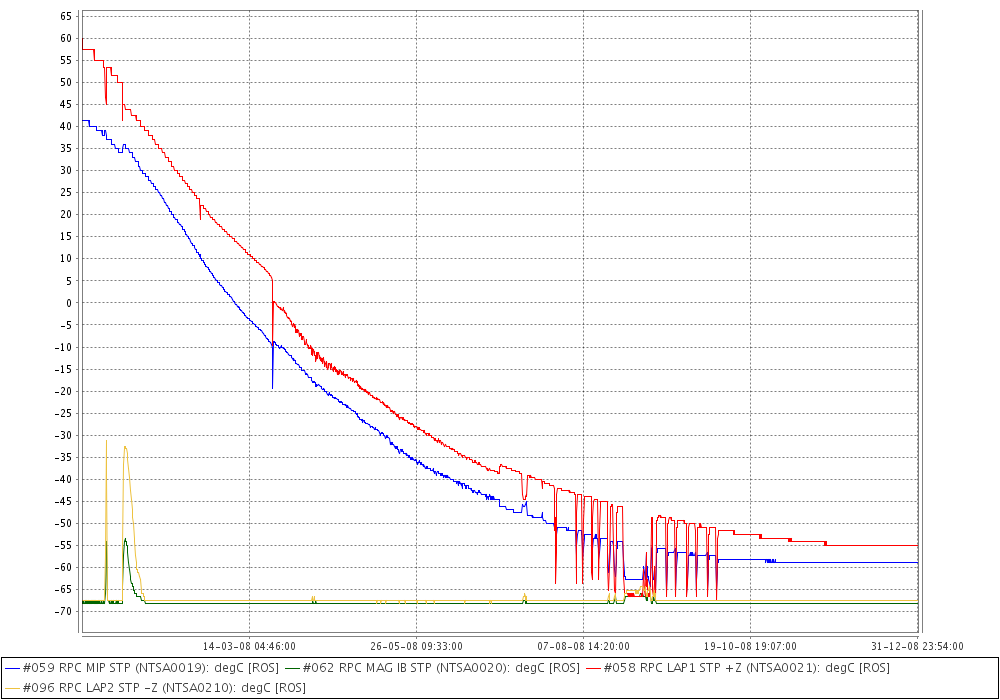Image resolution: width=1000 pixels, height=700 pixels.
Task: Click the red line swatch for #058
Action: 593,669
